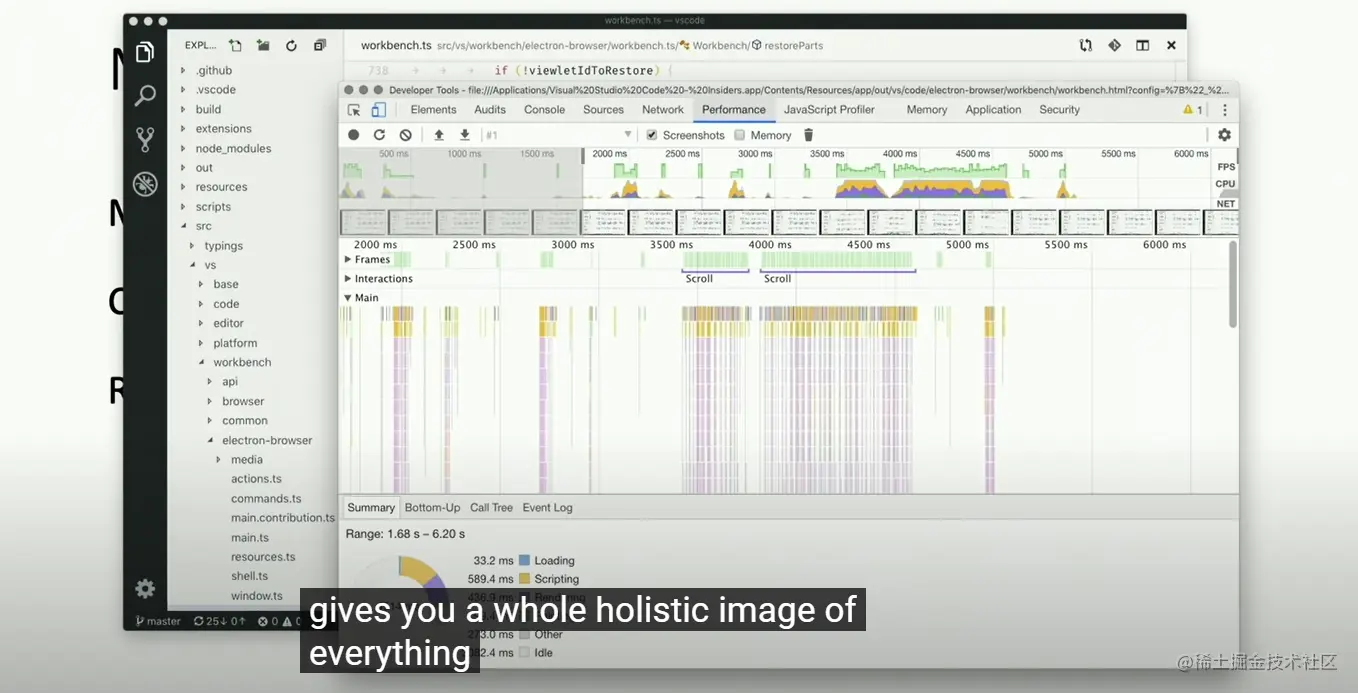This screenshot has width=1358, height=693.
Task: Select the first Scroll interaction bar
Action: 715,271
